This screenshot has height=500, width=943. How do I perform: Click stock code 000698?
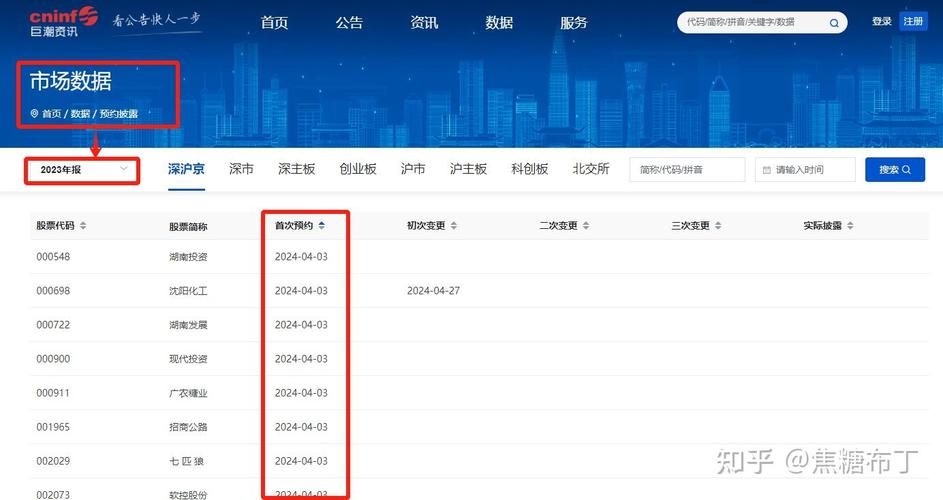coord(53,291)
